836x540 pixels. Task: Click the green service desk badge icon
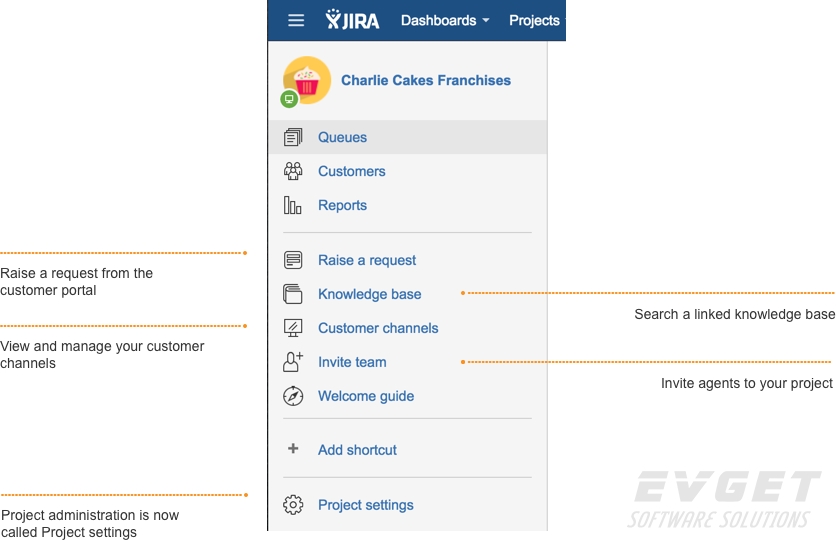point(289,99)
